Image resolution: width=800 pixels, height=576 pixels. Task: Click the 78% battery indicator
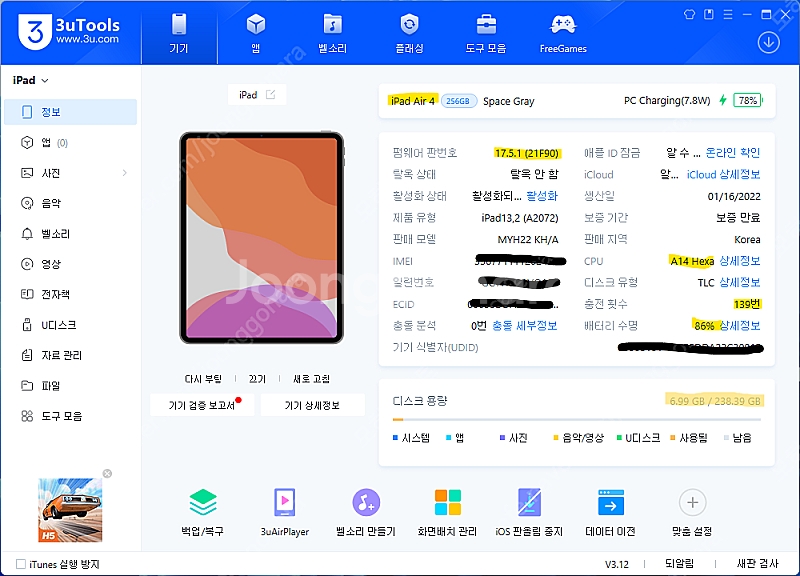tap(747, 101)
